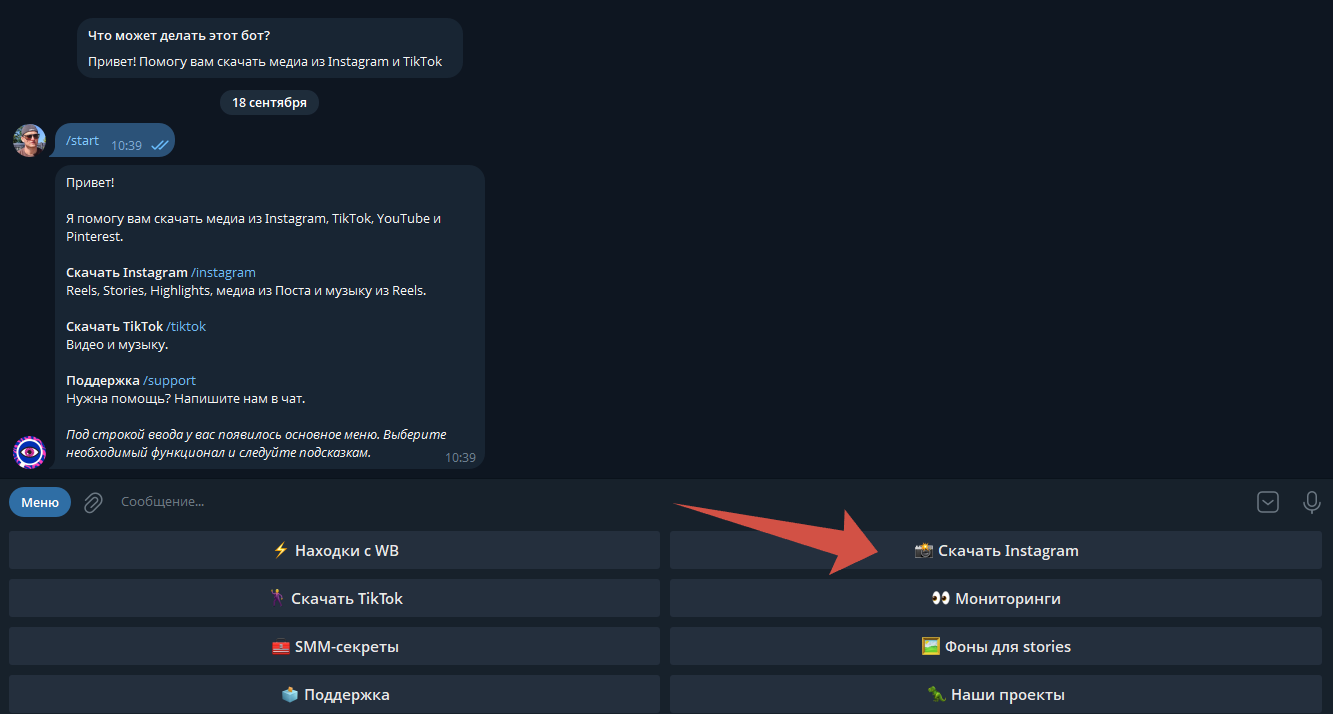The width and height of the screenshot is (1333, 714).
Task: Click the 18 сентября date badge
Action: 269,102
